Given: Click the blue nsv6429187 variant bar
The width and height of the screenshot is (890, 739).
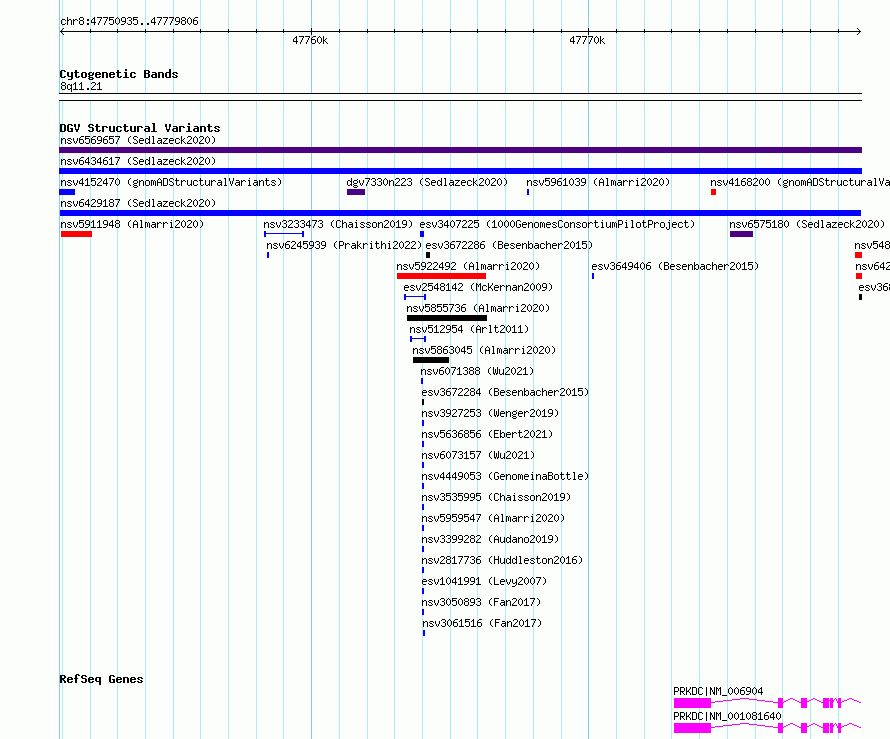Looking at the screenshot, I should (x=460, y=213).
